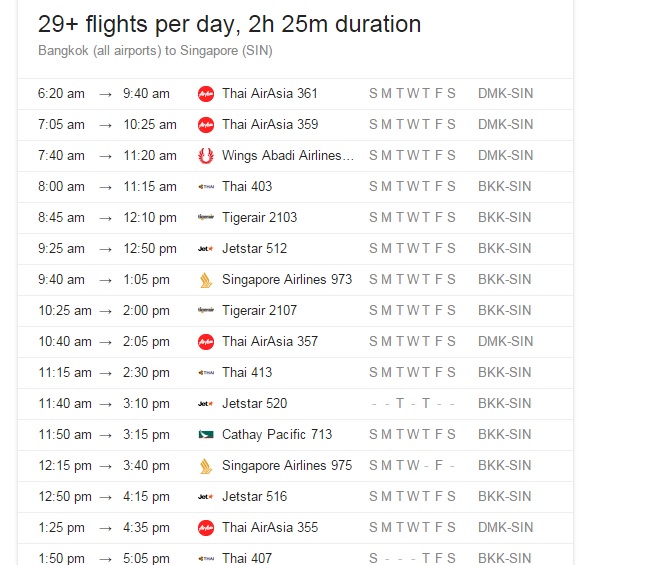Click the Bangkok to Singapore (SIN) subtitle
Viewport: 654px width, 565px height.
pos(155,50)
